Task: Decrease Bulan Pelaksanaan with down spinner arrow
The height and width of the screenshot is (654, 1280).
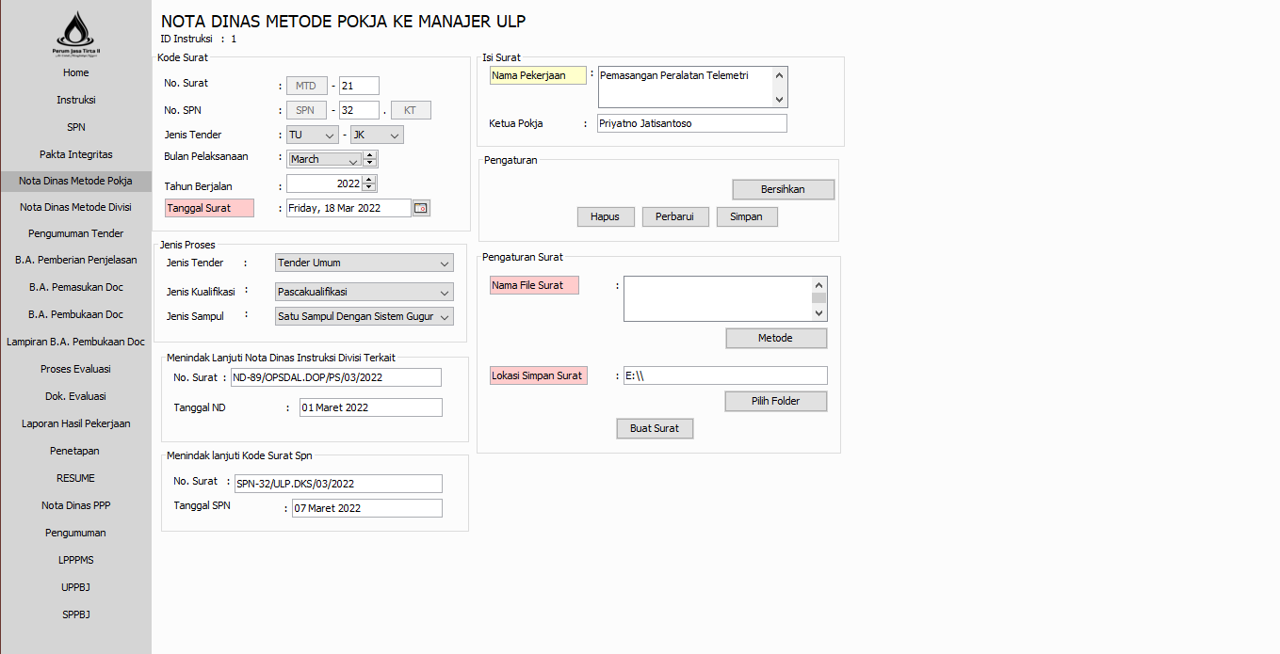Action: point(370,163)
